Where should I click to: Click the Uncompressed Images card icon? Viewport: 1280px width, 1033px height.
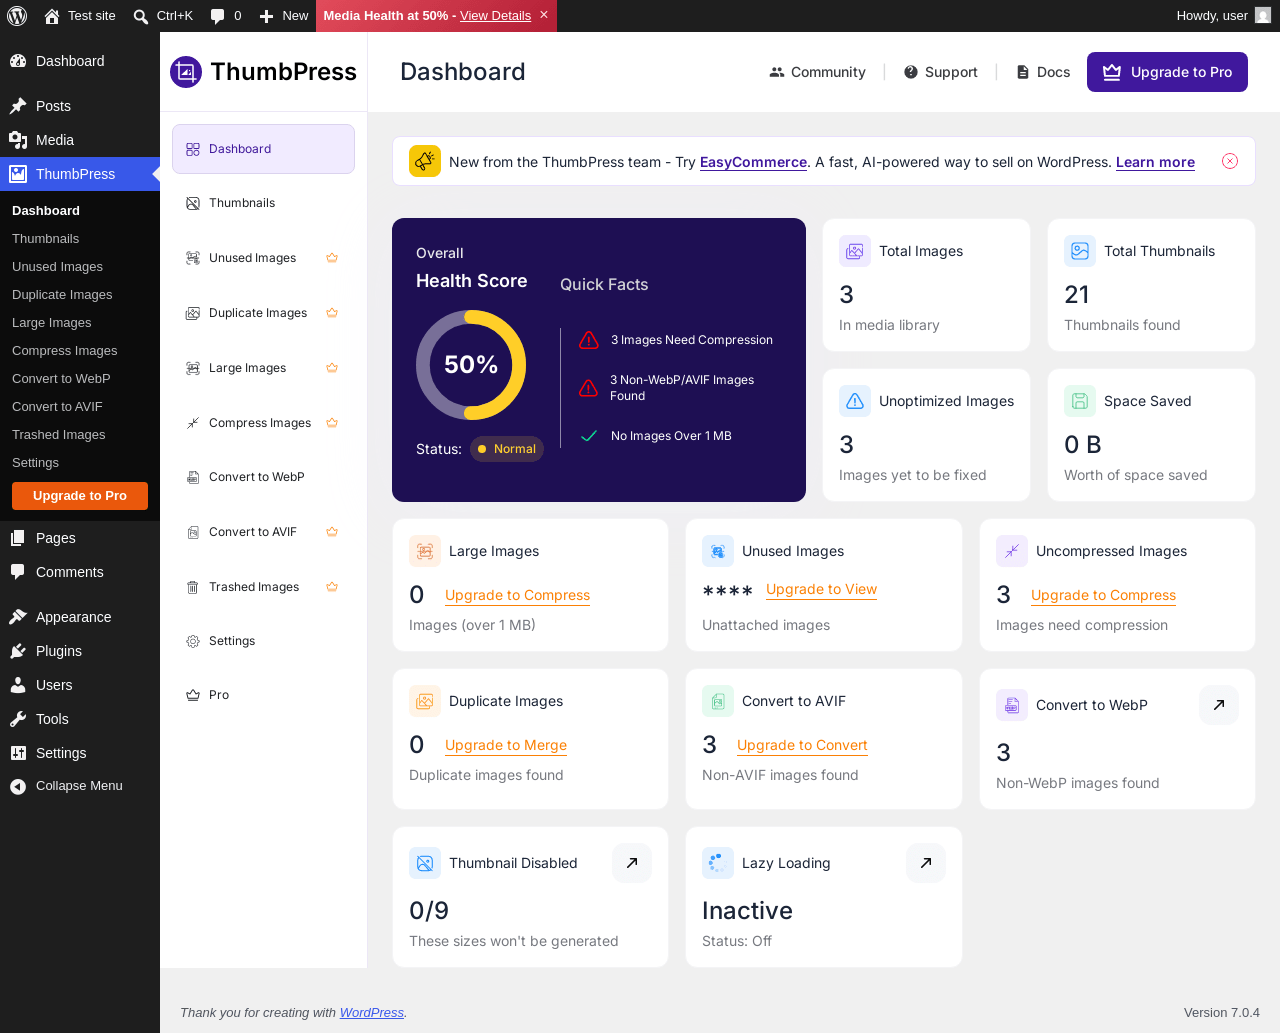[x=1012, y=551]
